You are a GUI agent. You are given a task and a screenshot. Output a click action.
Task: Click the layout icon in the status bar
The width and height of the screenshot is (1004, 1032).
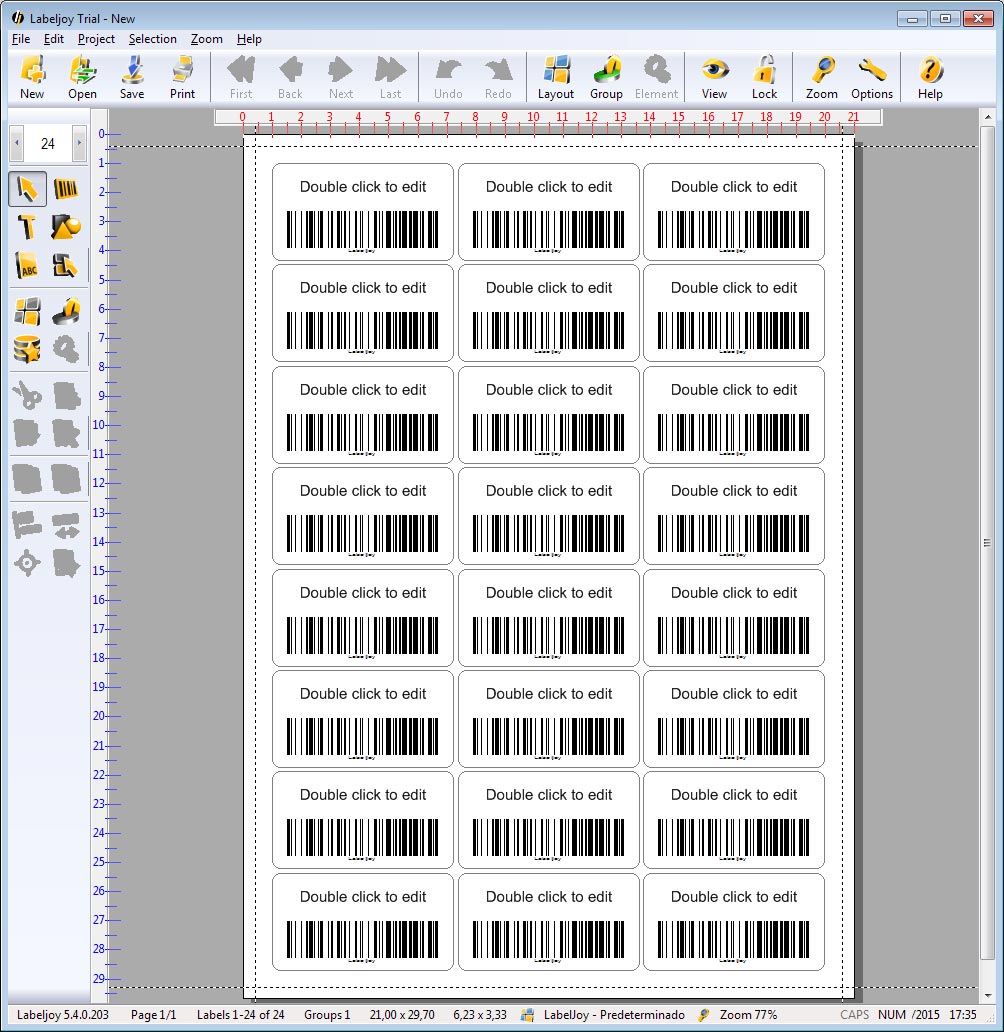pos(527,1015)
